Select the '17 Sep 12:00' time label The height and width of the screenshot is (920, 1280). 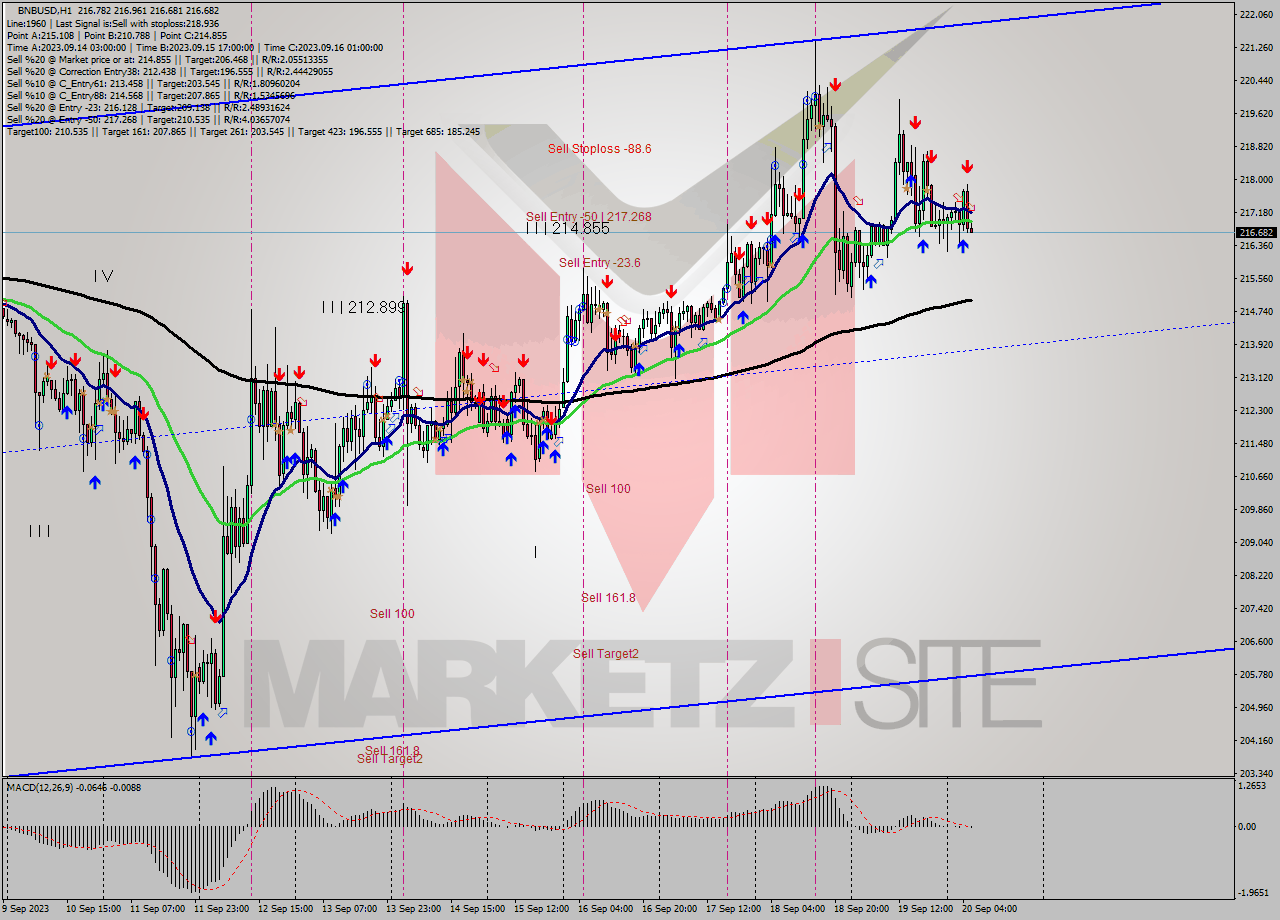click(x=733, y=909)
